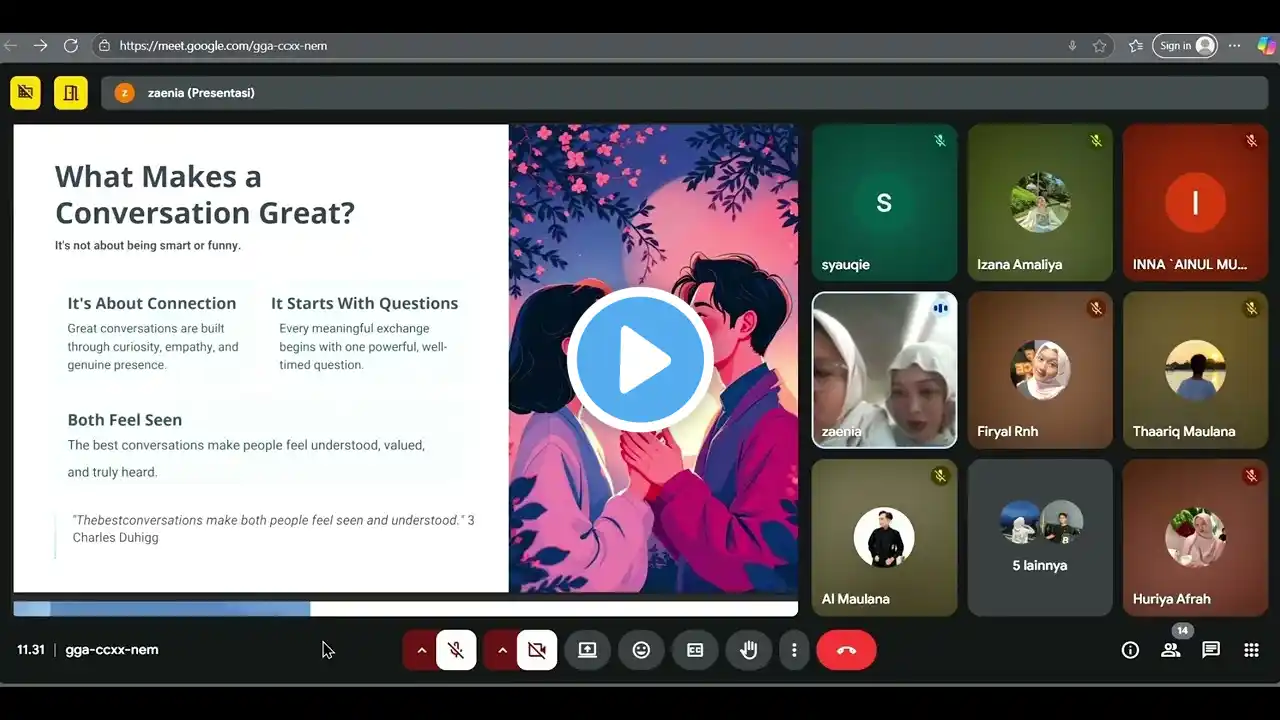Open the browser settings and more menu
The image size is (1280, 720).
pos(1235,46)
